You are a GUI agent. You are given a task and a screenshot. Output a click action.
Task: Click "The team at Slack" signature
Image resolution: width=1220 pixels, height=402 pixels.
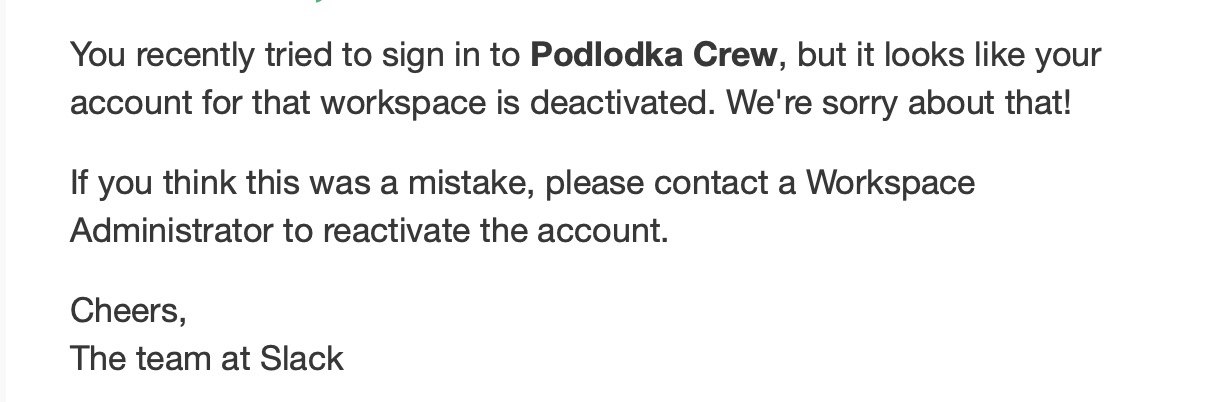[x=207, y=358]
